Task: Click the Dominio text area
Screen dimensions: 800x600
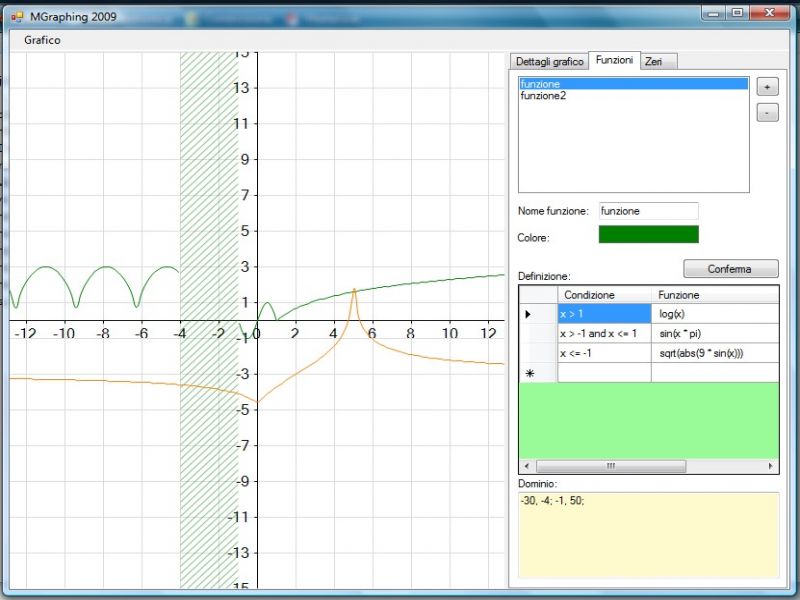Action: click(648, 535)
